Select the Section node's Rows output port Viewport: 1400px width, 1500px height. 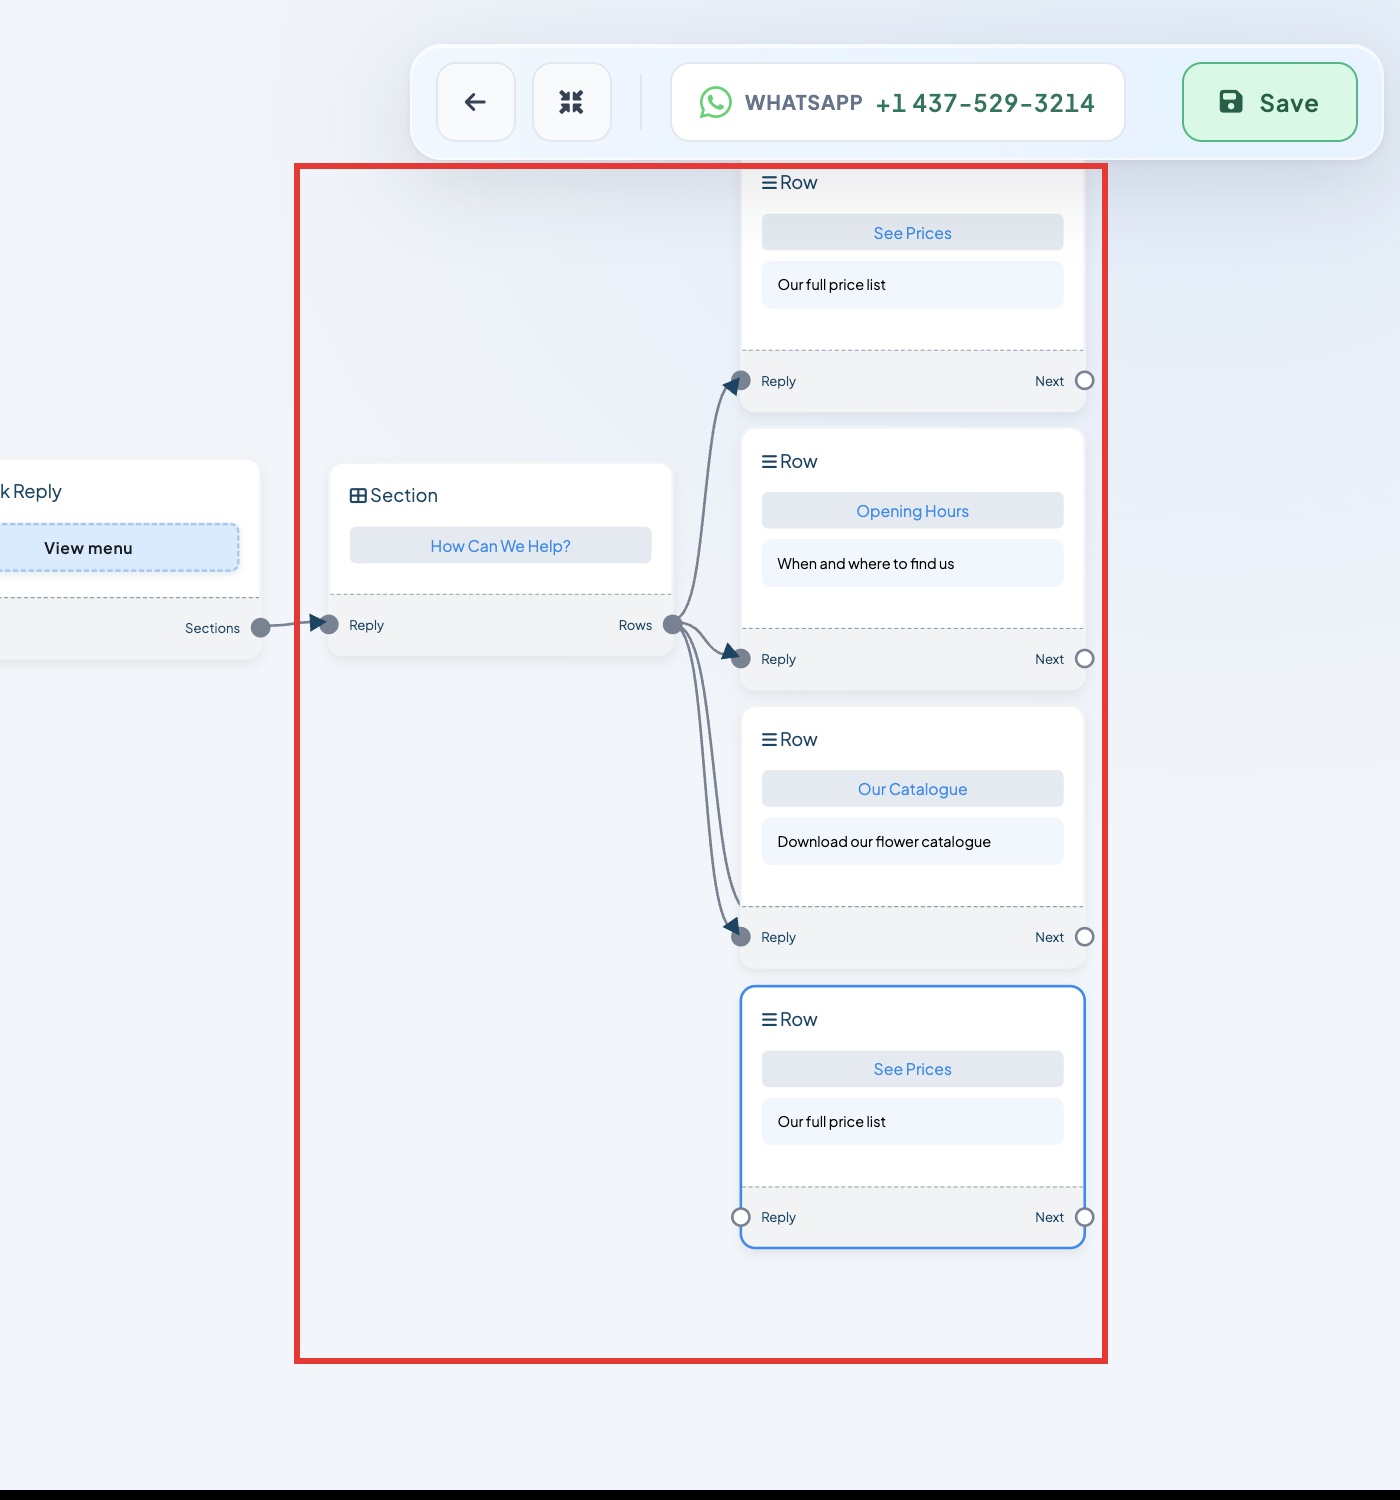coord(673,625)
